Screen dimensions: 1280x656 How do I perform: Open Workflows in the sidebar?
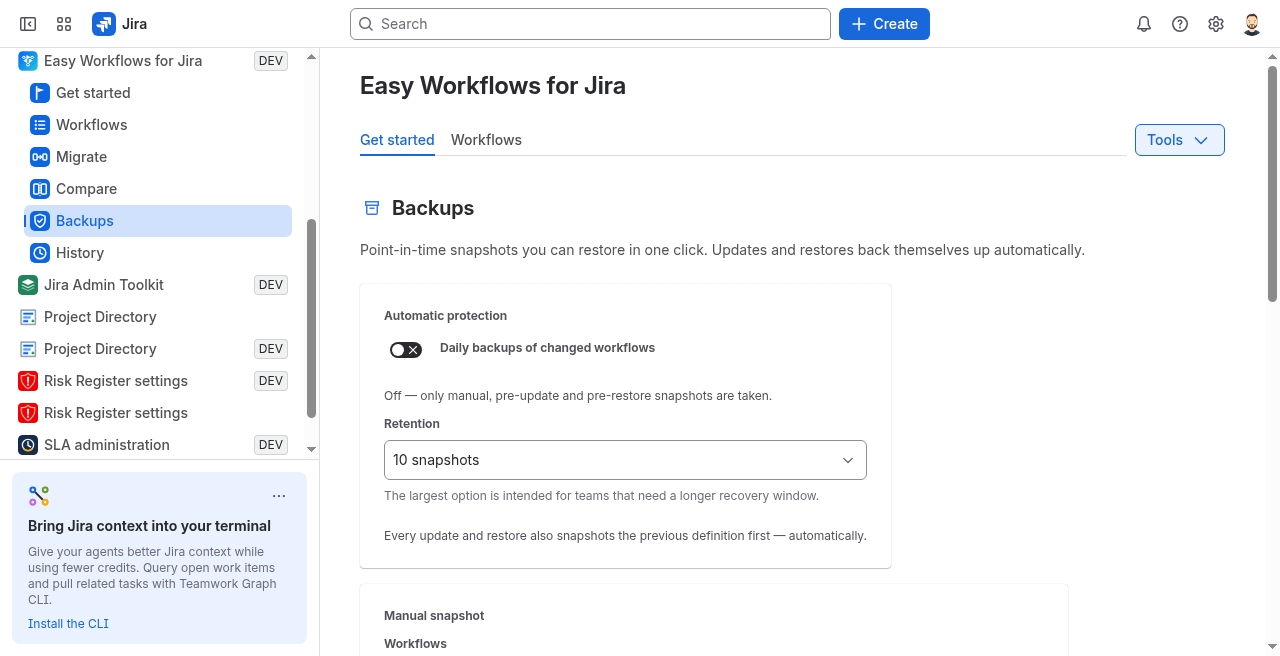pos(158,125)
